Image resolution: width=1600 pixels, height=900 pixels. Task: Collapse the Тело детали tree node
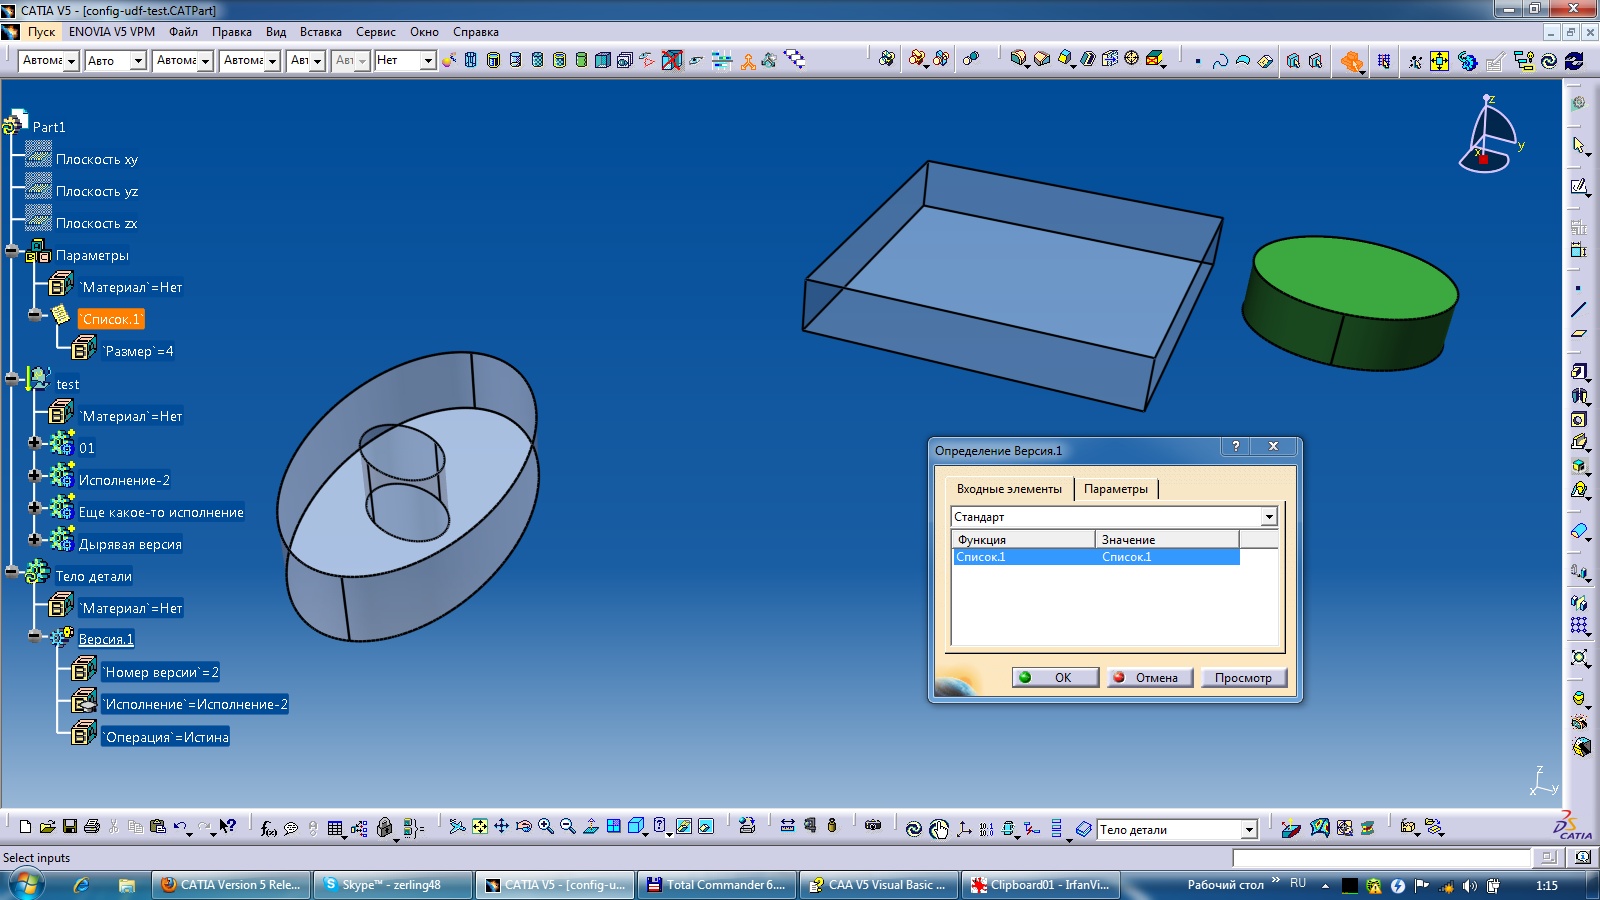(x=11, y=572)
